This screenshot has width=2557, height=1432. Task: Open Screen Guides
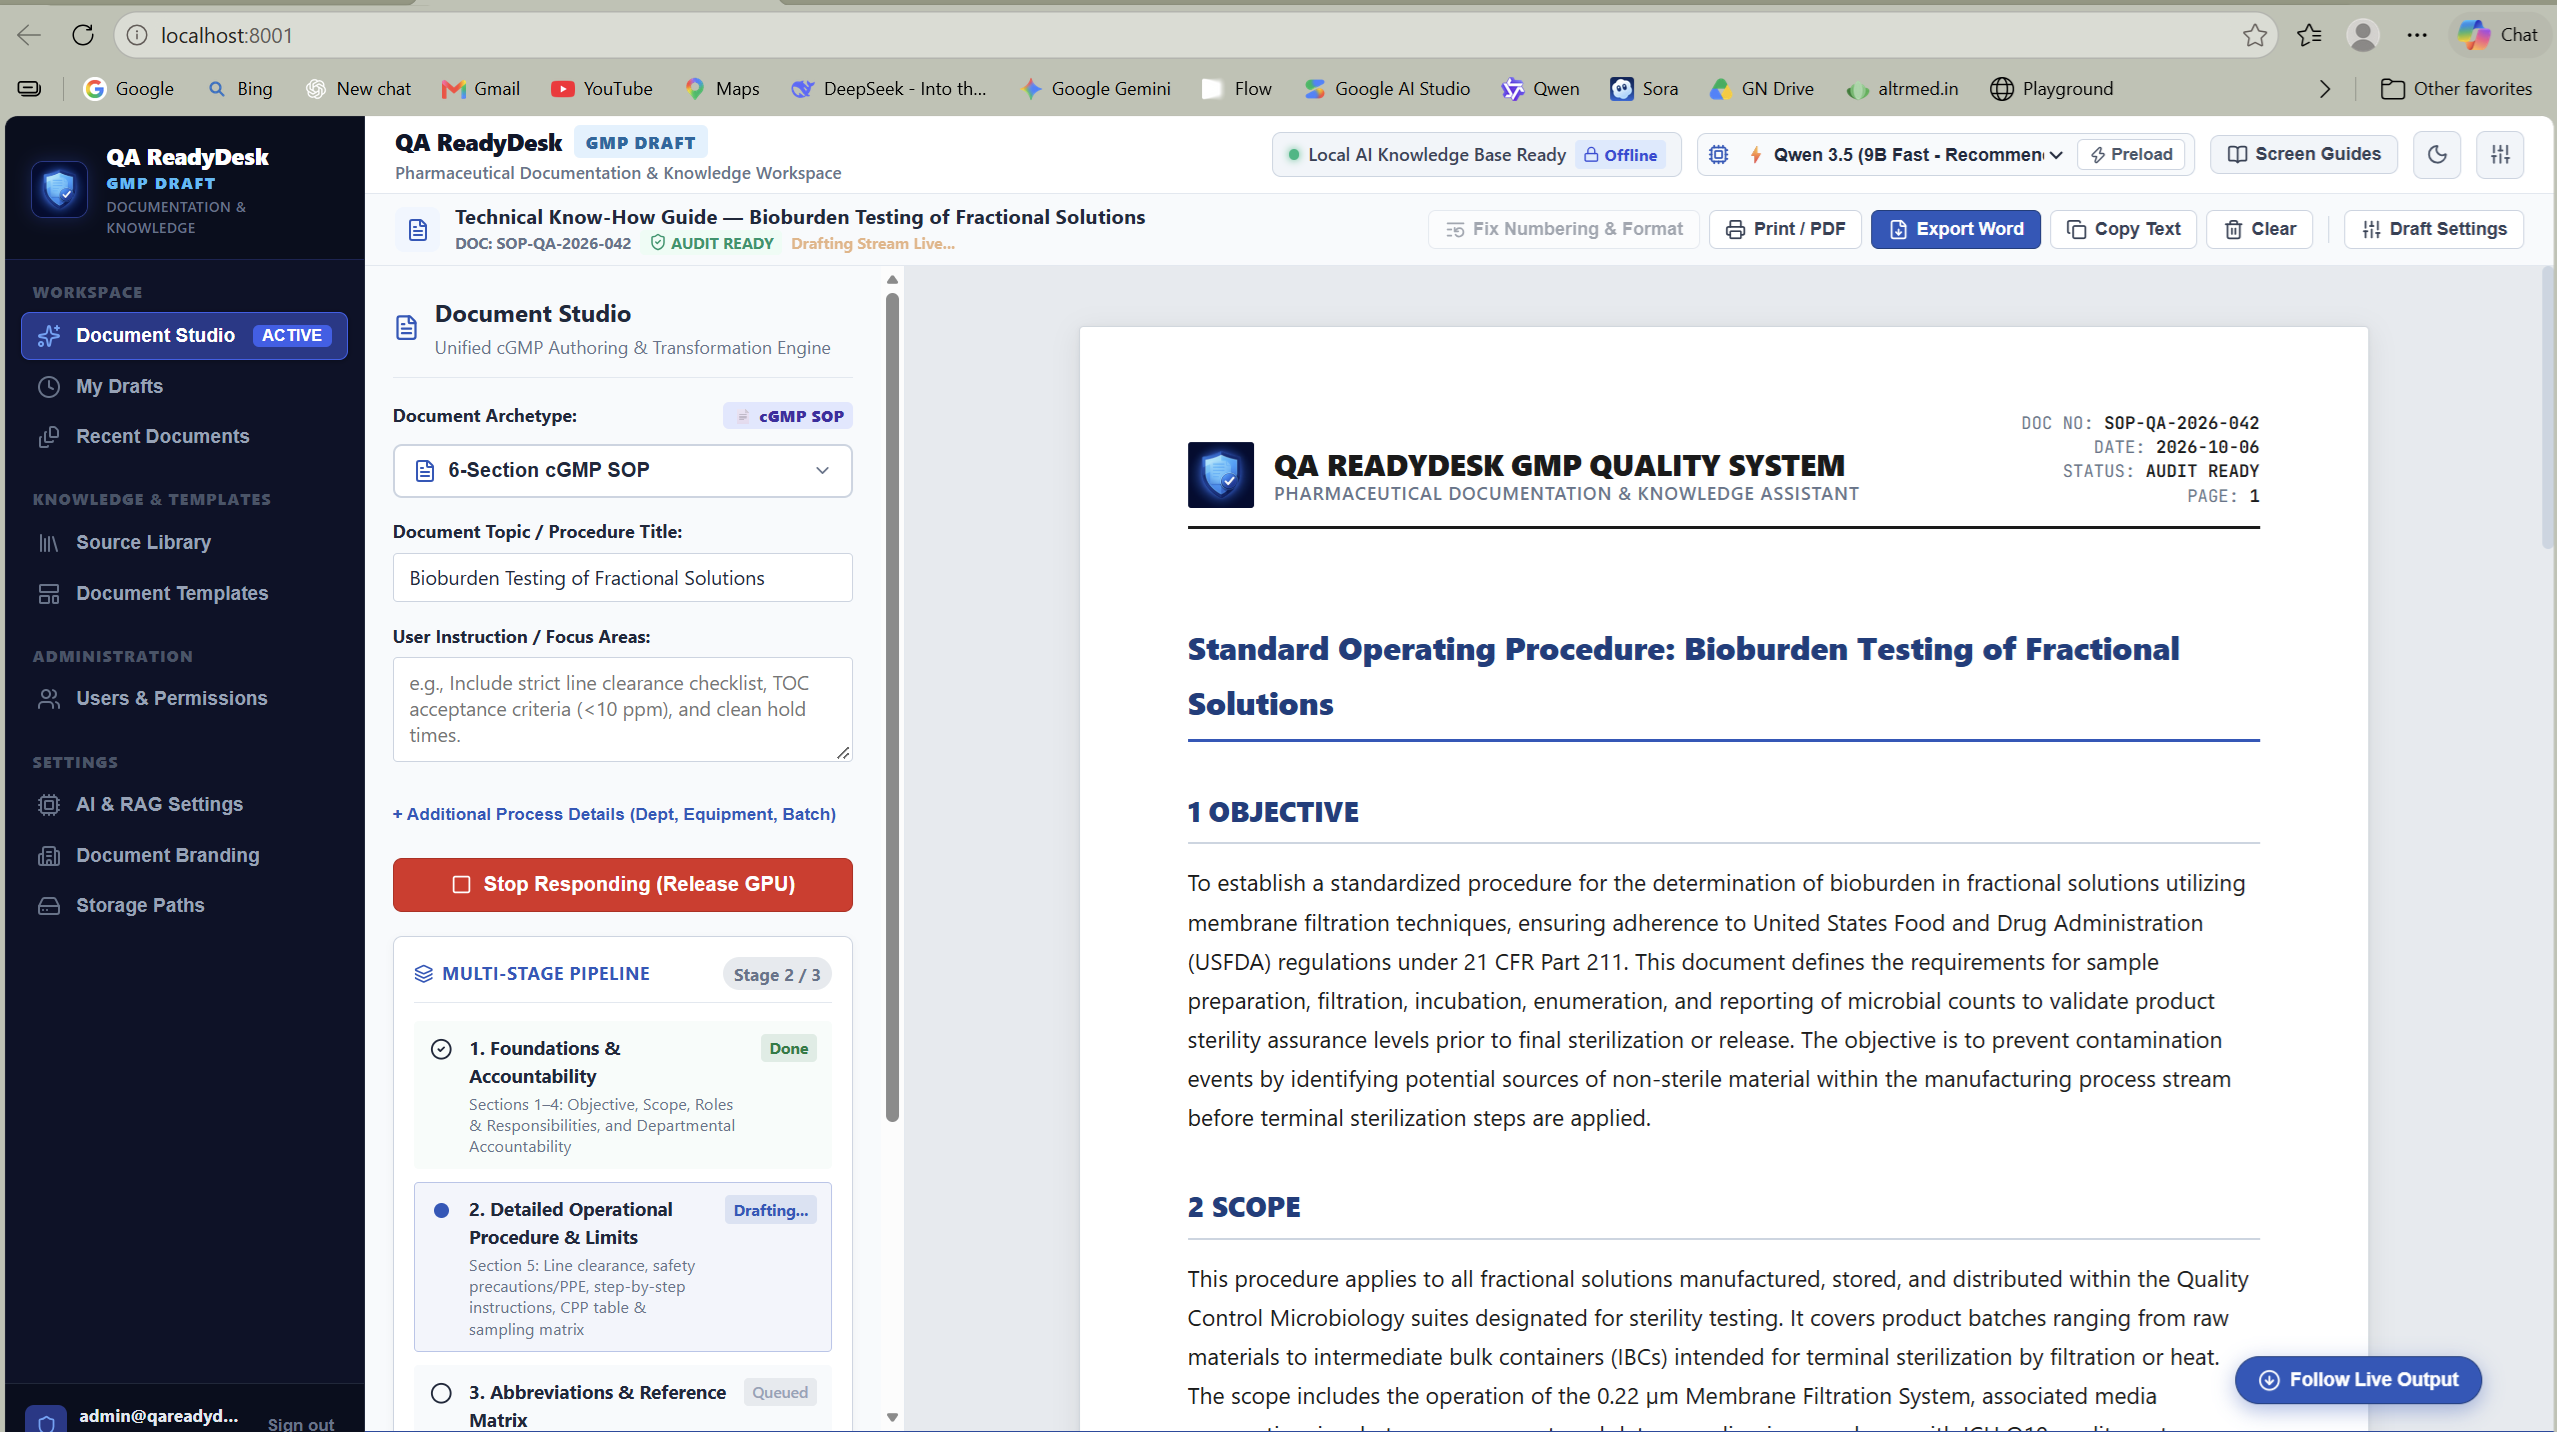(2304, 154)
